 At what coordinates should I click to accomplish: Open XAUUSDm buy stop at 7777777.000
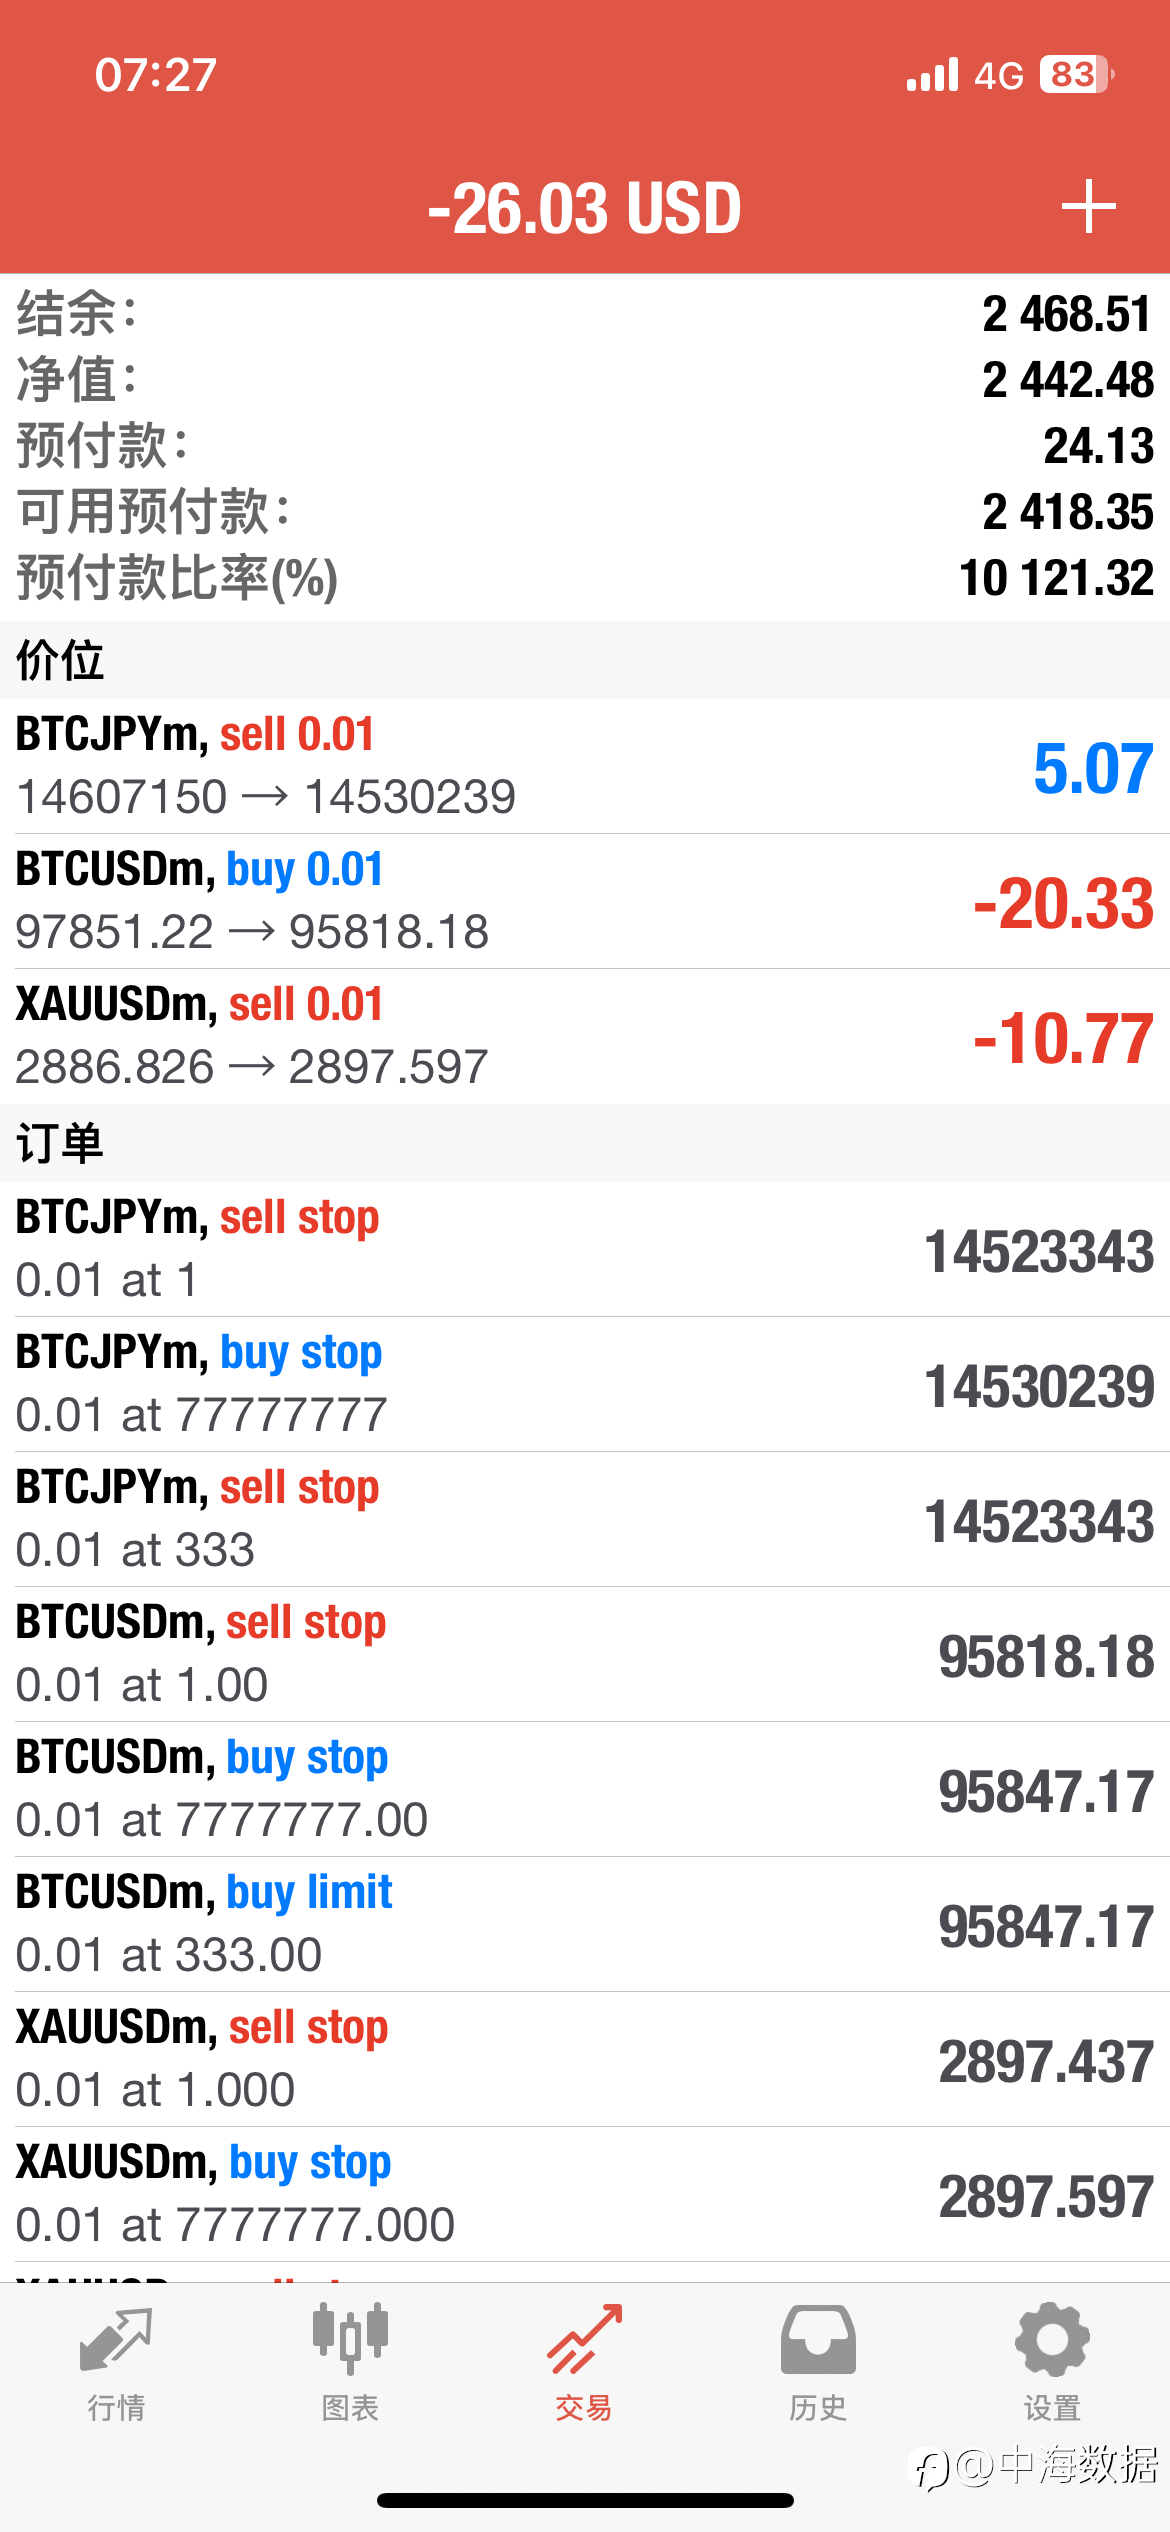pos(585,2194)
